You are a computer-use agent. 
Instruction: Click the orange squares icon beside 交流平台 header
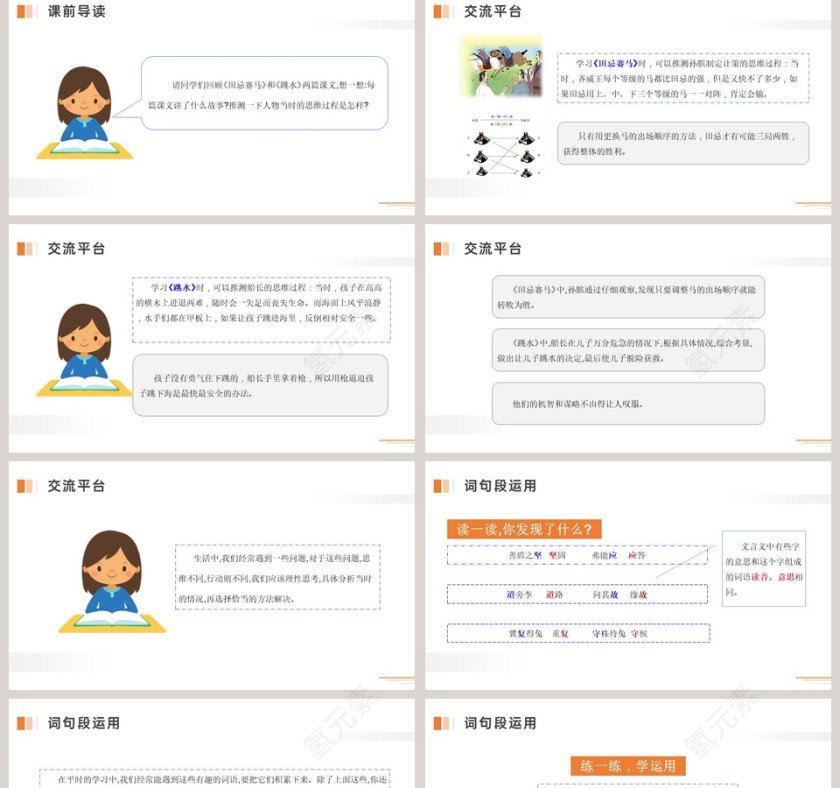442,13
